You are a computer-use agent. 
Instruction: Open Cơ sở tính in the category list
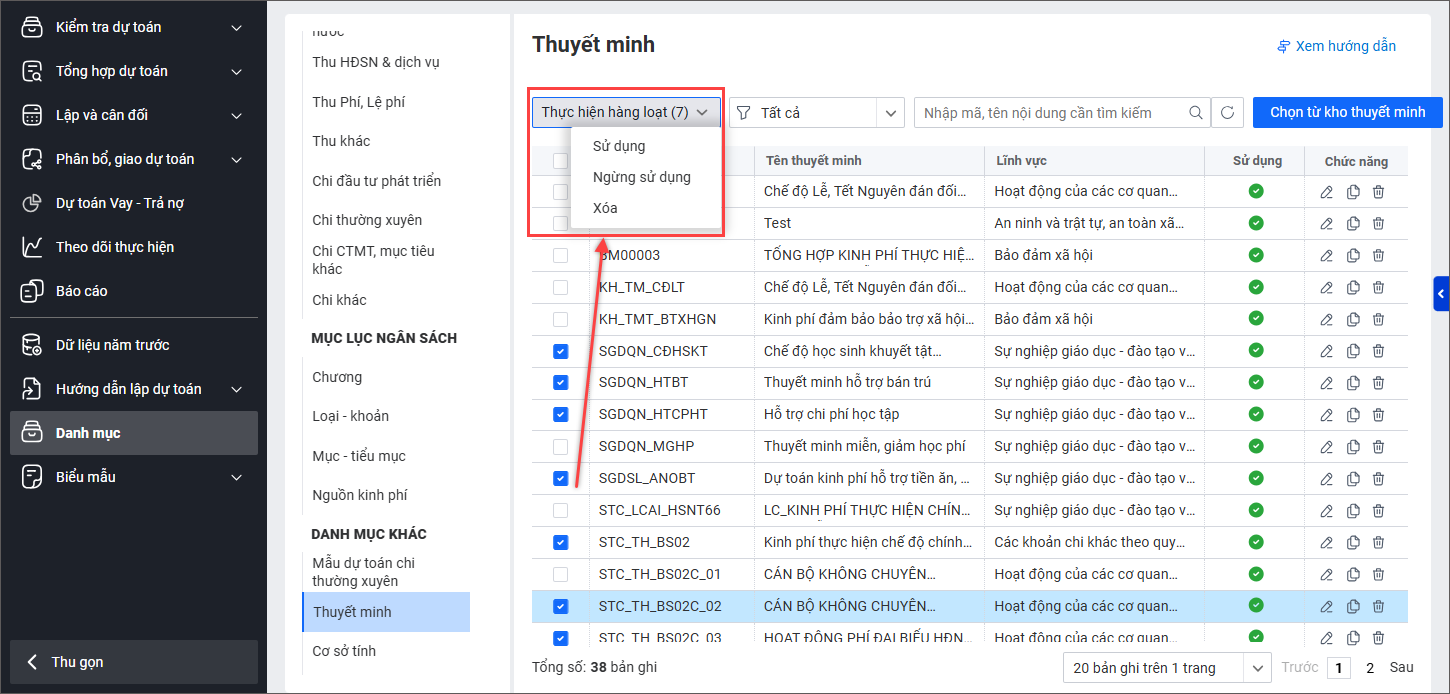344,651
